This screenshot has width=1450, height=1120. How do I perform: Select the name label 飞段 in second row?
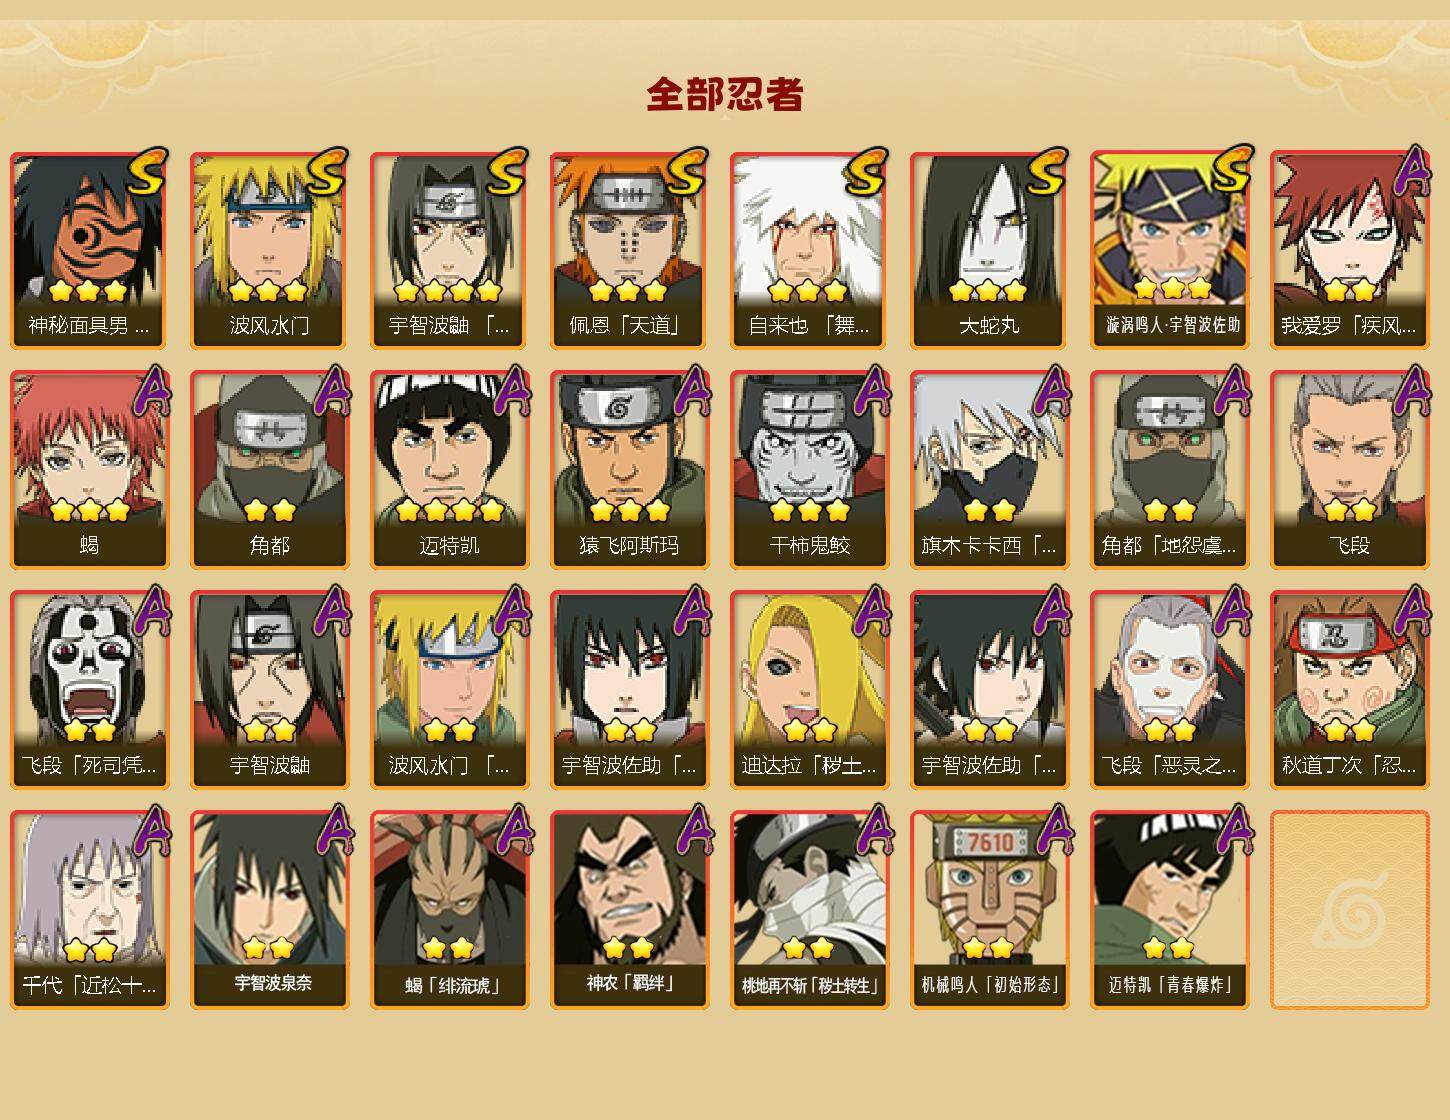[1349, 546]
